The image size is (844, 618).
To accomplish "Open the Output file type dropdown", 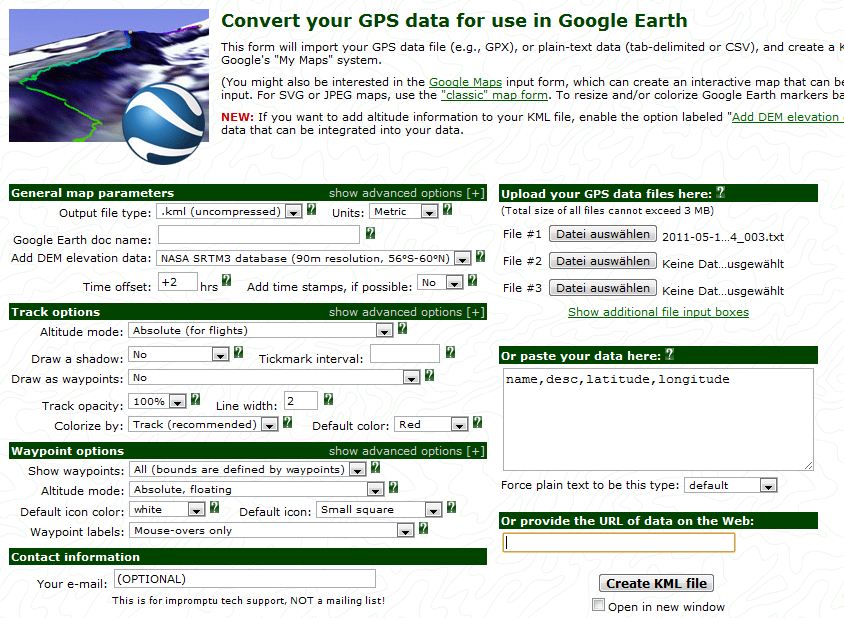I will tap(229, 212).
